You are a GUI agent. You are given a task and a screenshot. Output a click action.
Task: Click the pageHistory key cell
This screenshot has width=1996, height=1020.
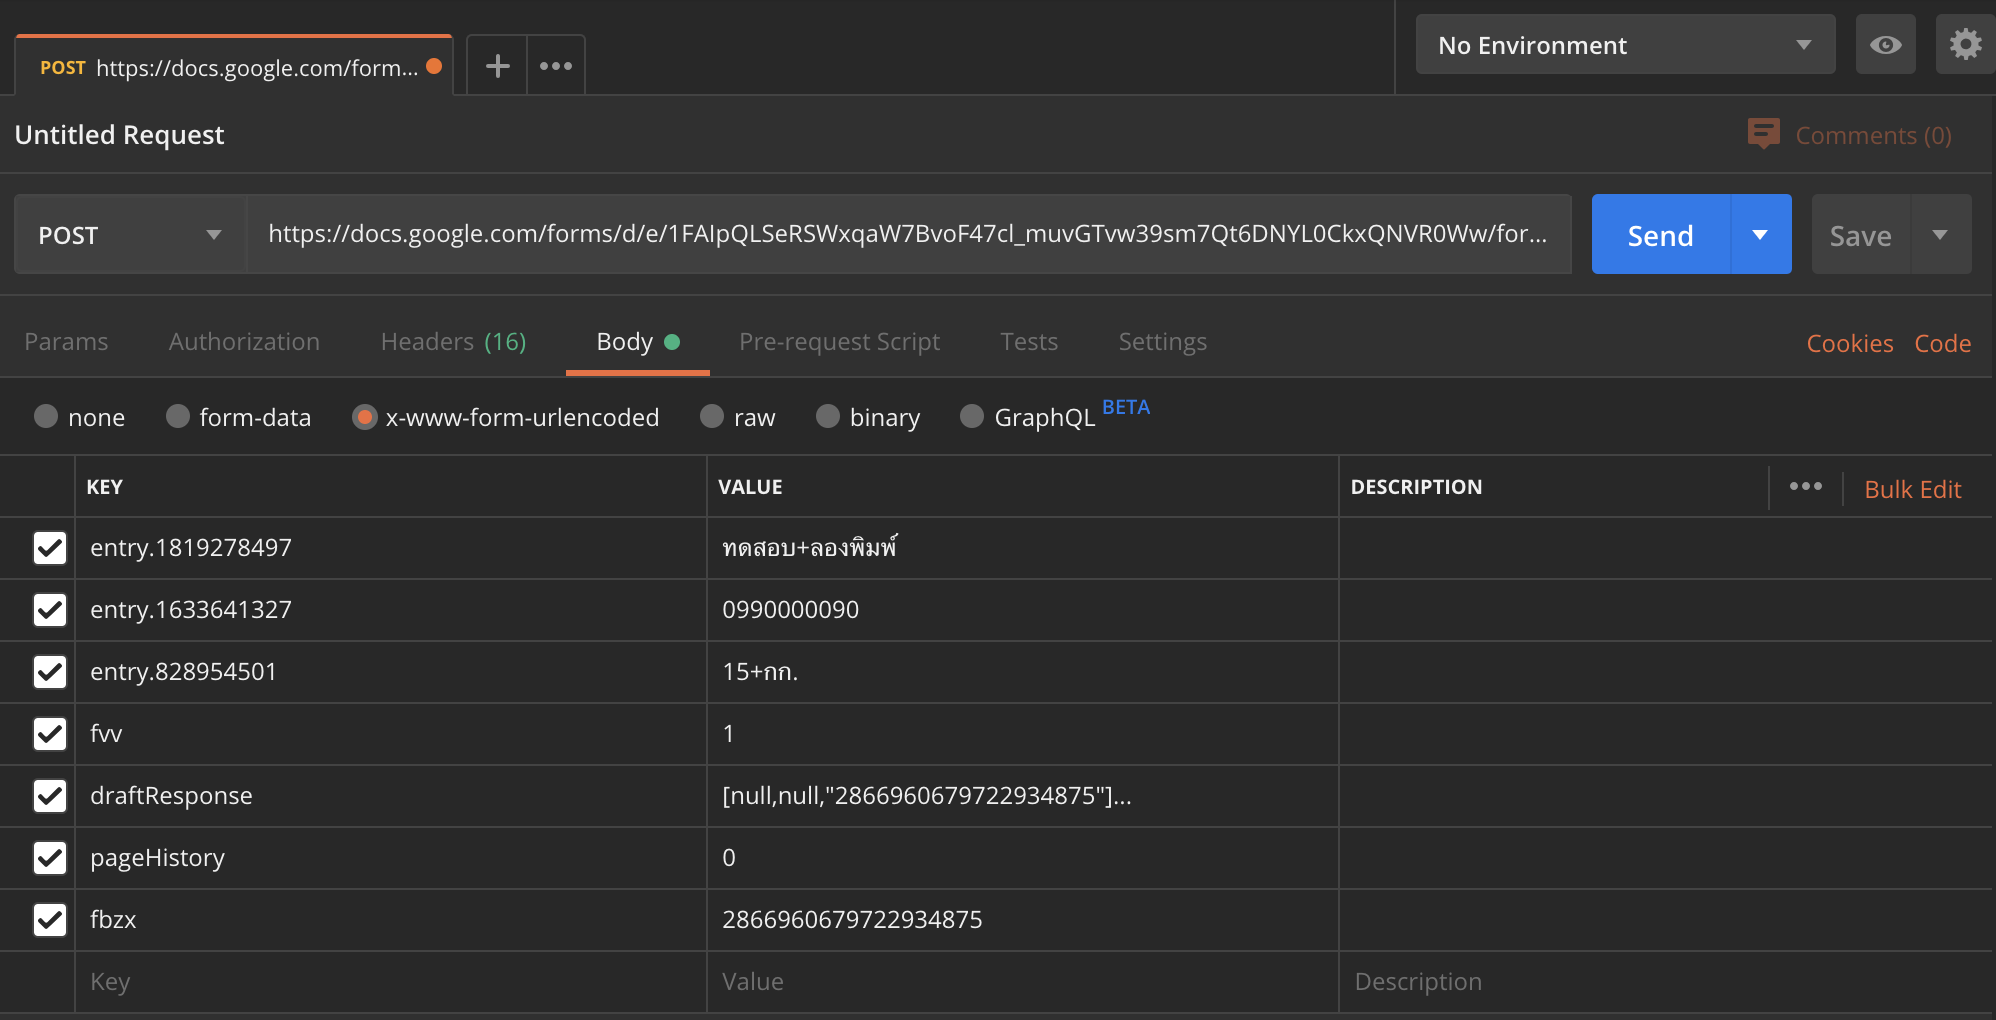point(390,858)
